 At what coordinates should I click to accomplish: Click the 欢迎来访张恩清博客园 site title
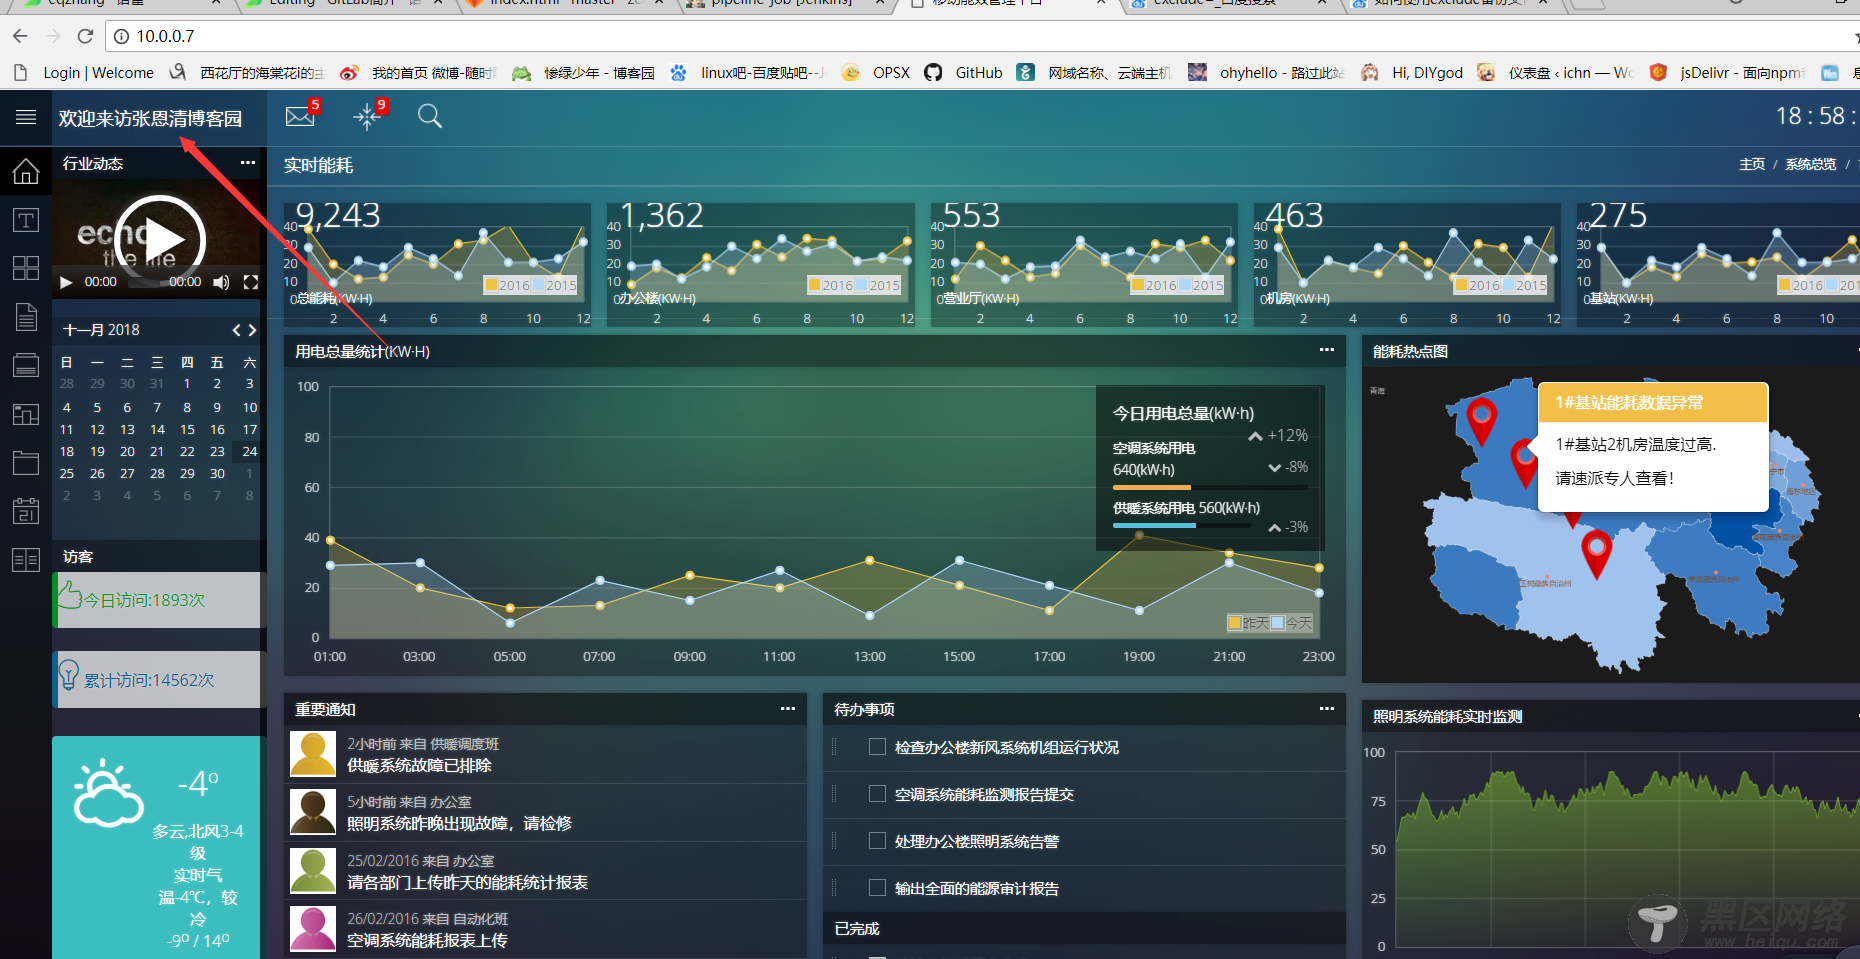coord(150,118)
